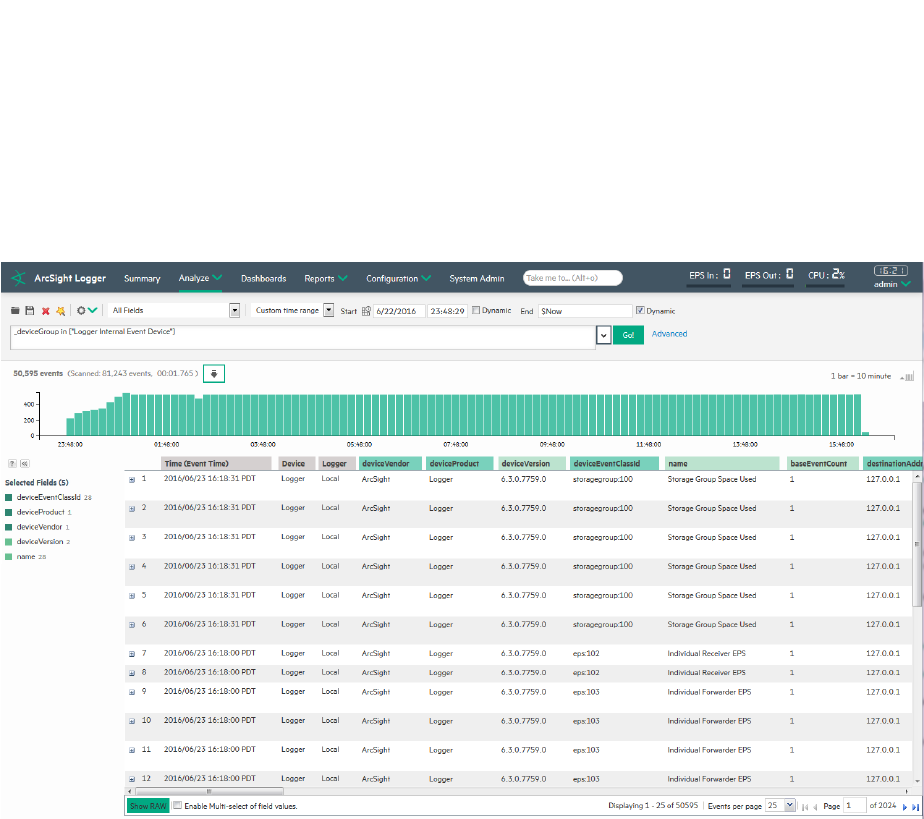Click the name column header
Viewport: 924px width, 819px height.
721,464
